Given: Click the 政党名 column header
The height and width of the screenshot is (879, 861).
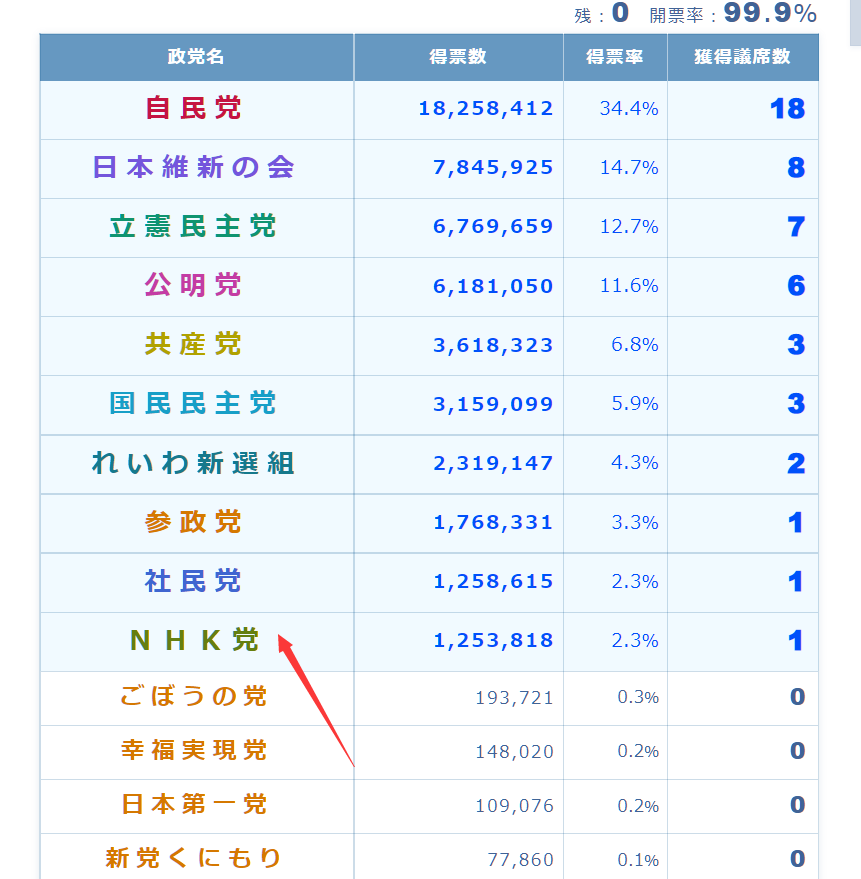Looking at the screenshot, I should coord(196,57).
